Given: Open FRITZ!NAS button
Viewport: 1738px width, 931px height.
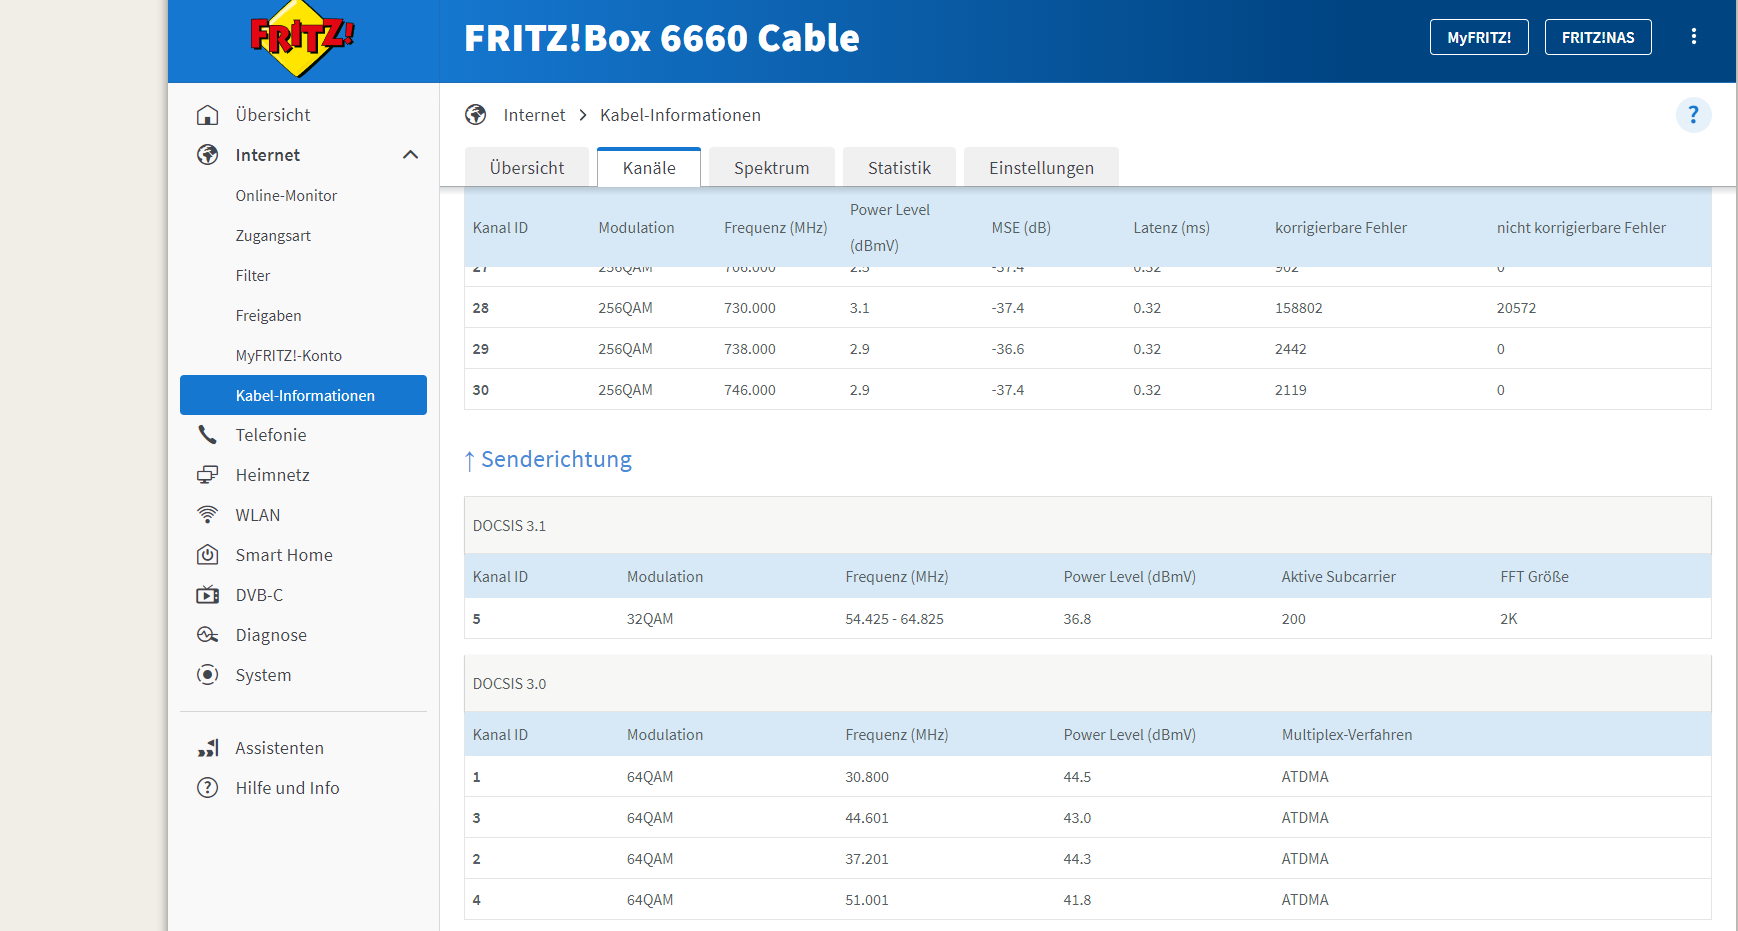Looking at the screenshot, I should point(1598,37).
